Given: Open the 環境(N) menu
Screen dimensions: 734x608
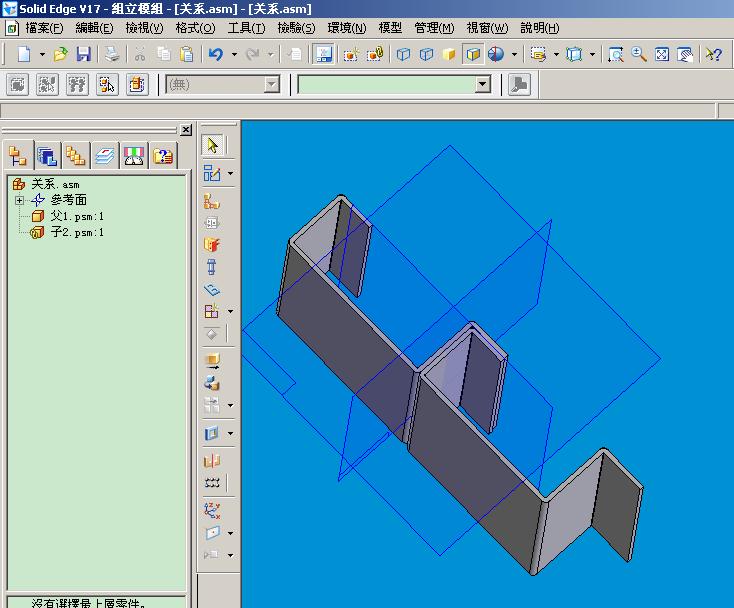Looking at the screenshot, I should tap(347, 28).
